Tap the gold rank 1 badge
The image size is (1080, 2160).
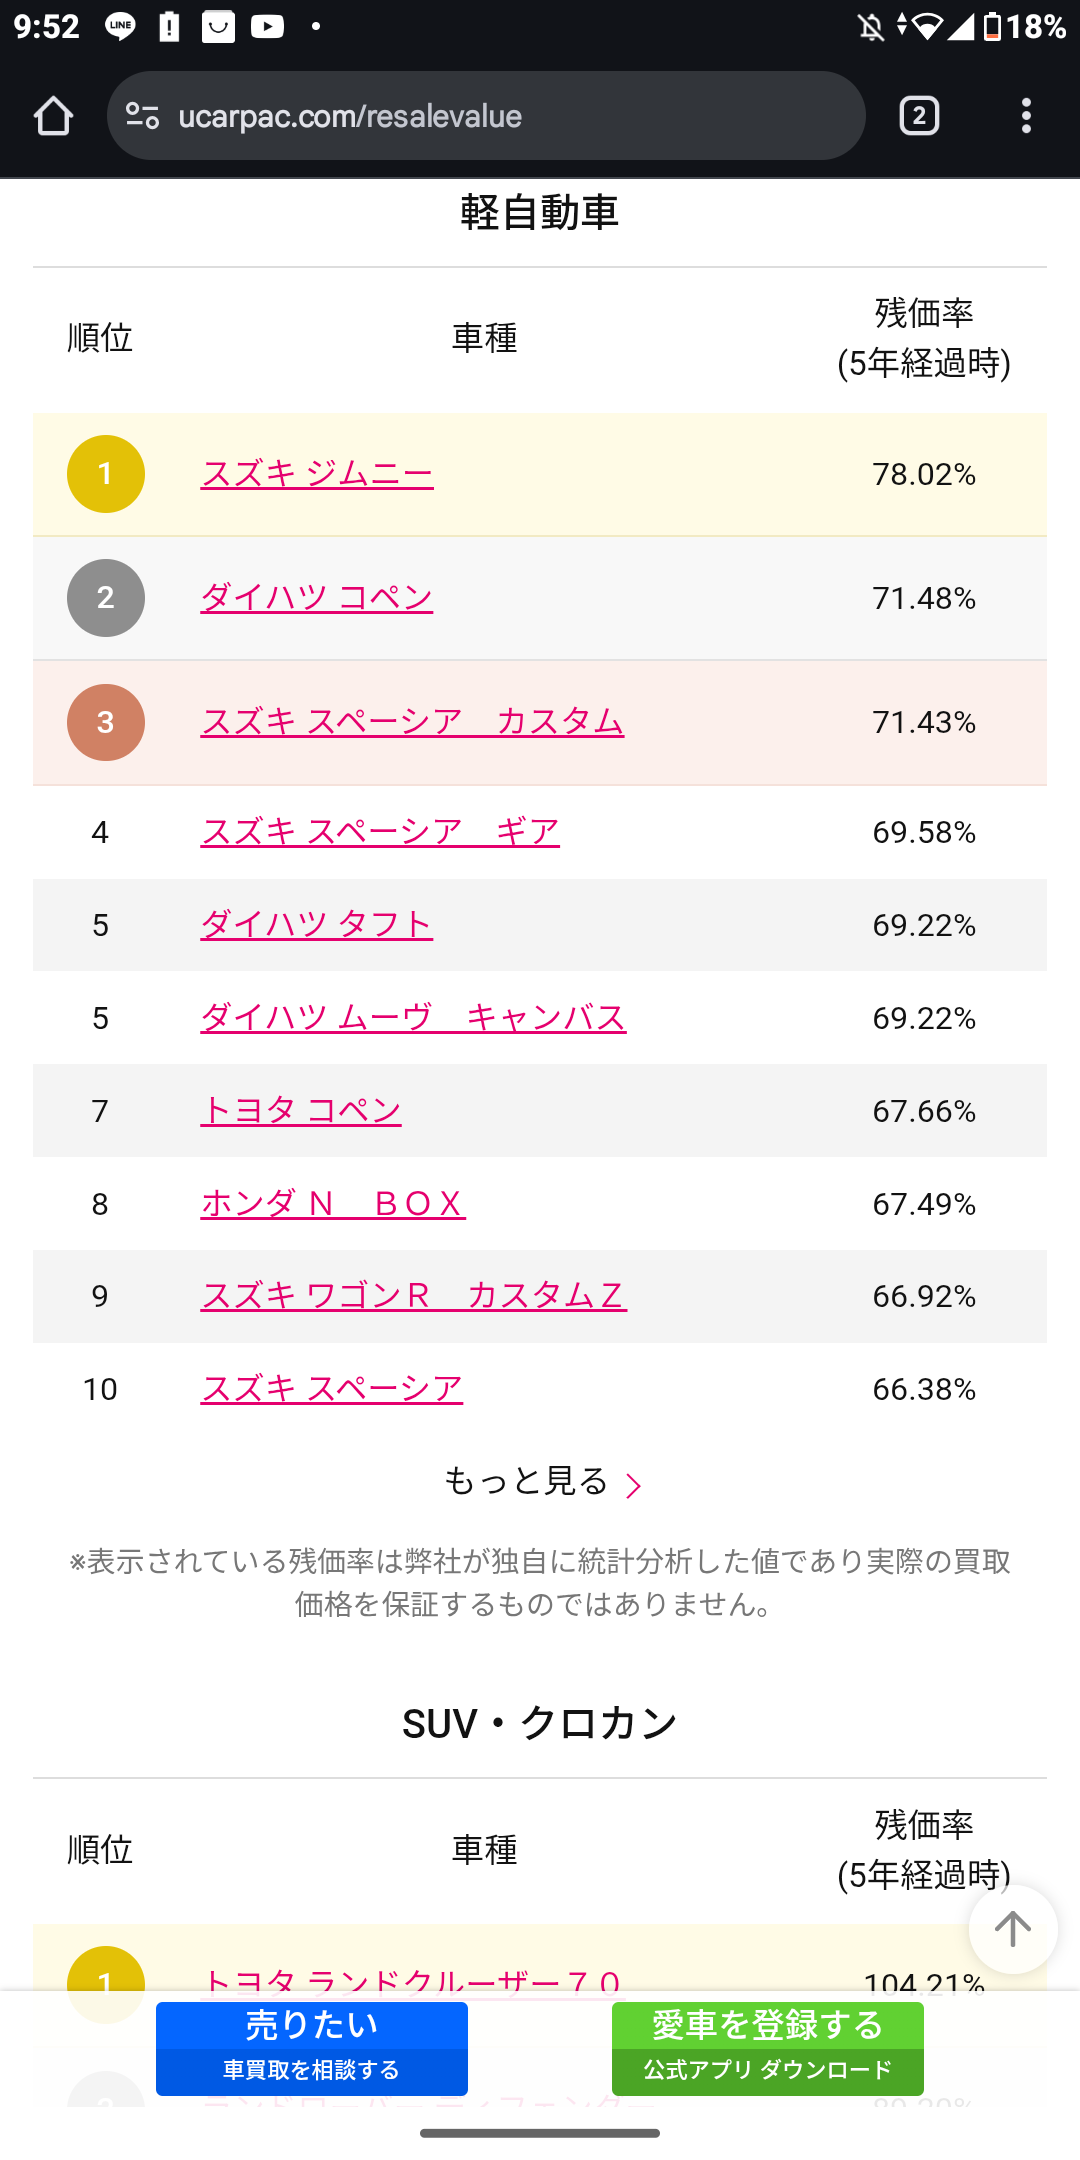106,474
